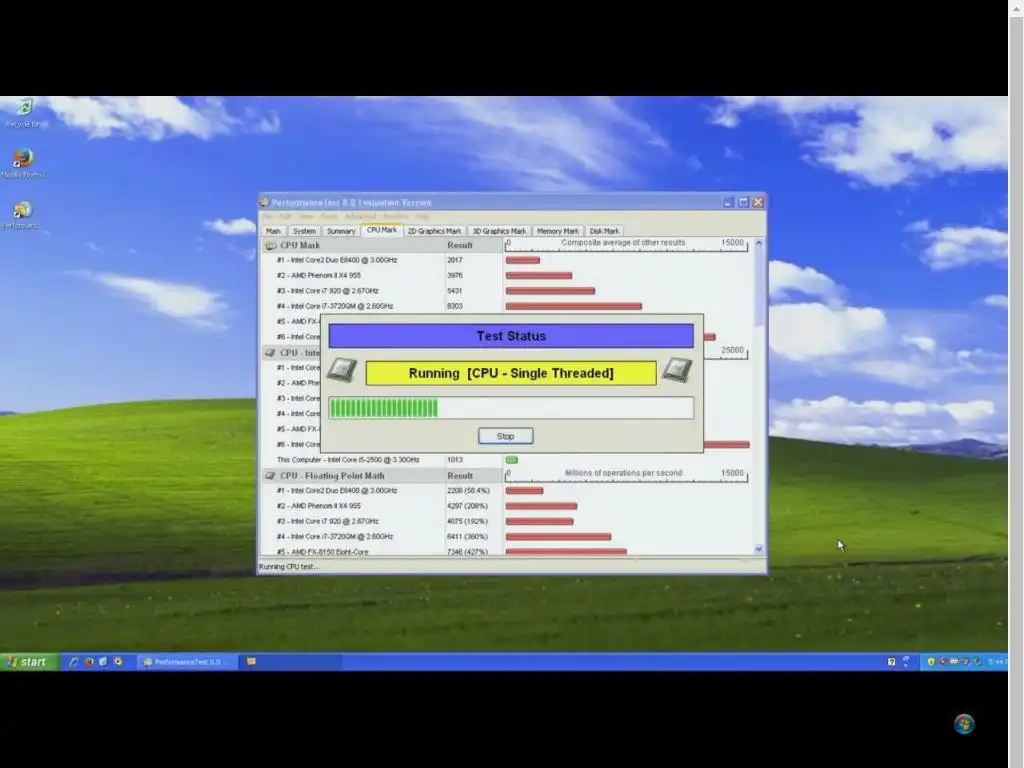
Task: Click the CPU Mark section header icon
Action: (x=271, y=246)
